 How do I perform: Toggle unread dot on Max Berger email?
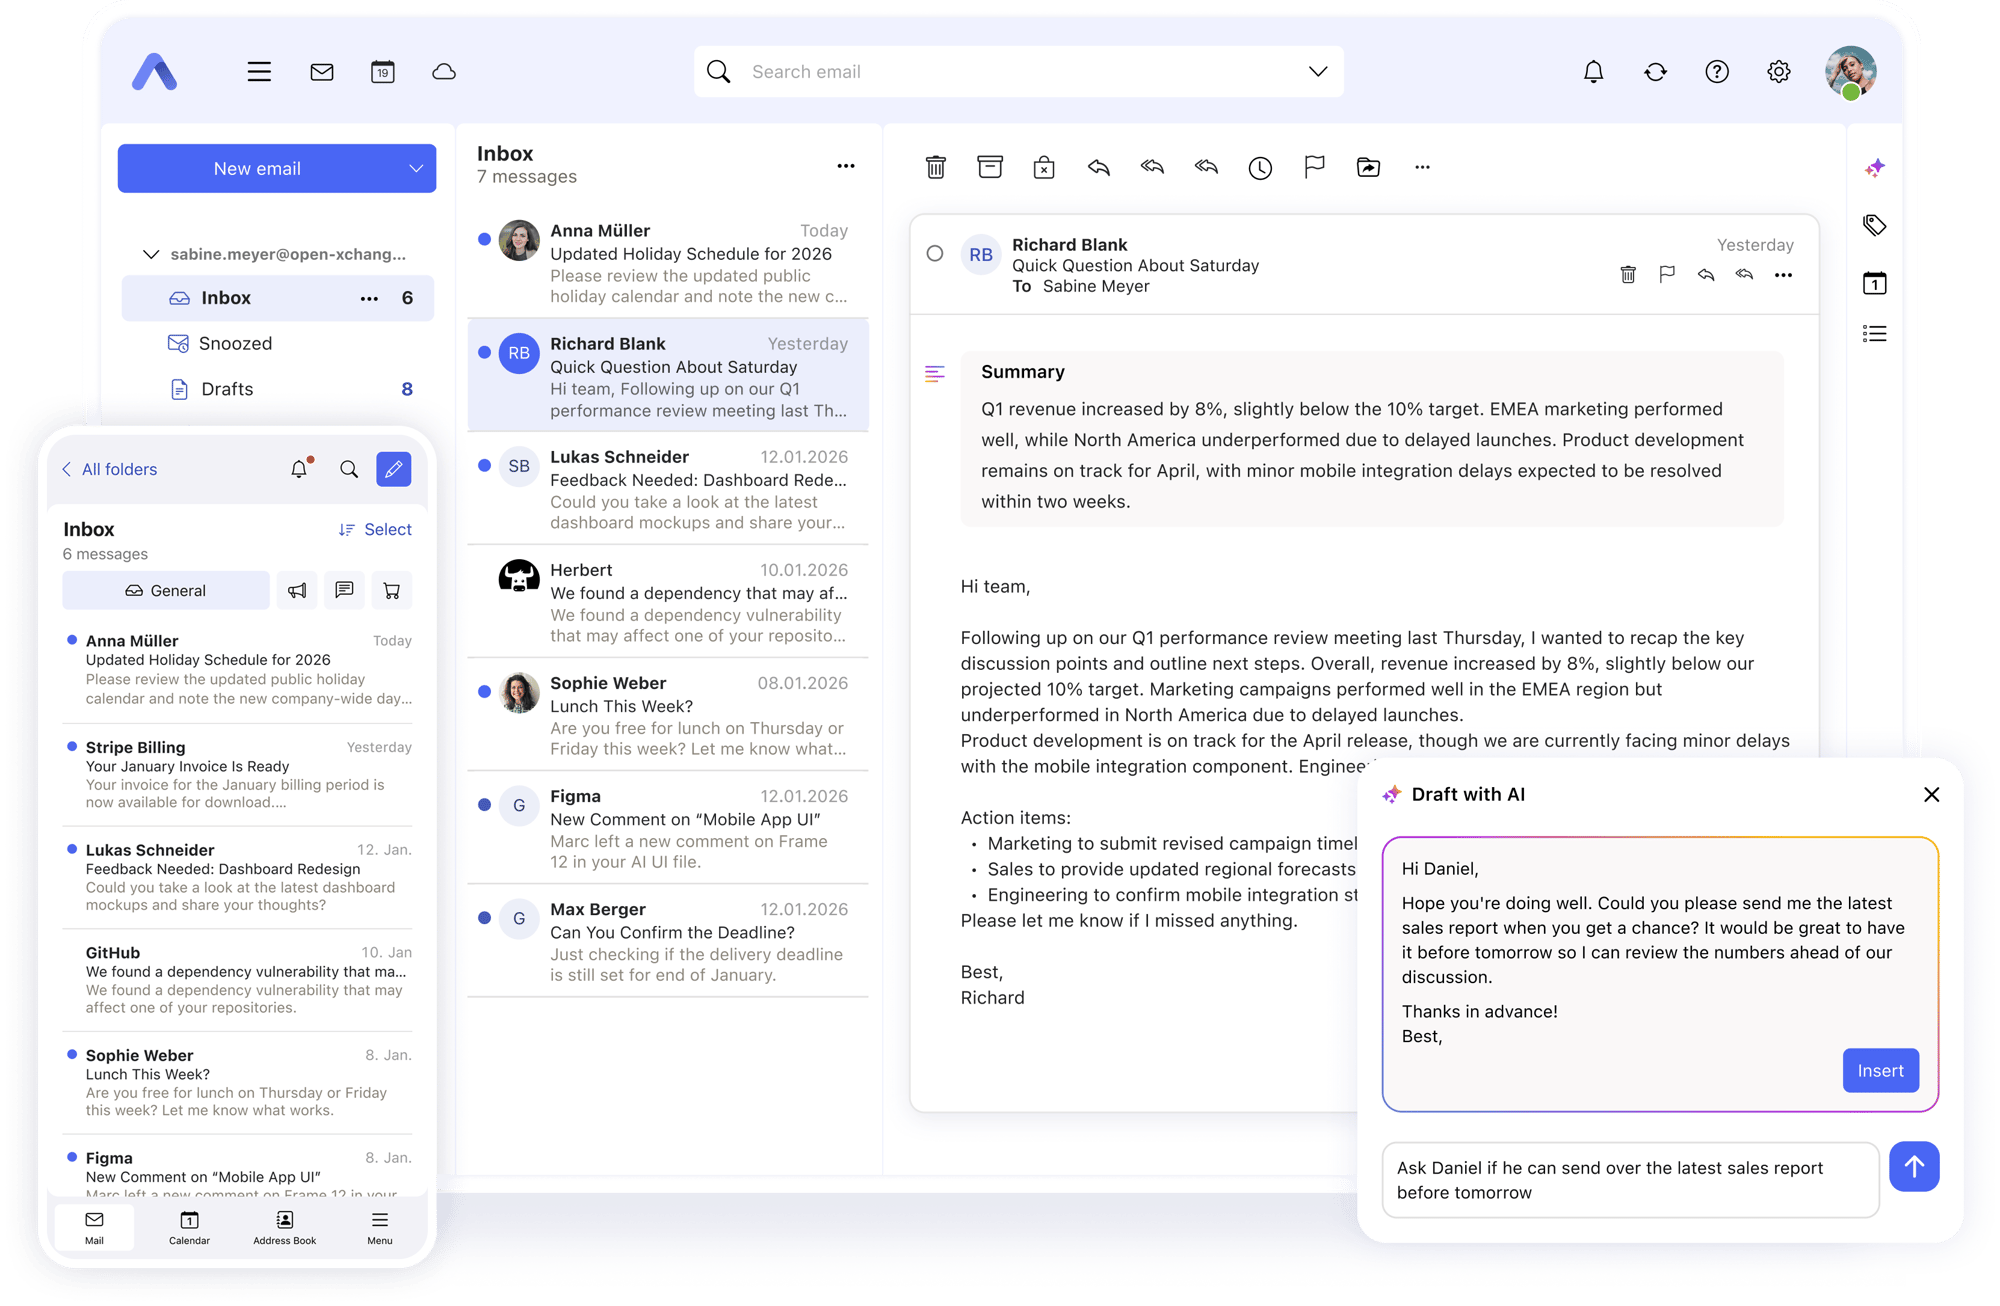pos(484,917)
